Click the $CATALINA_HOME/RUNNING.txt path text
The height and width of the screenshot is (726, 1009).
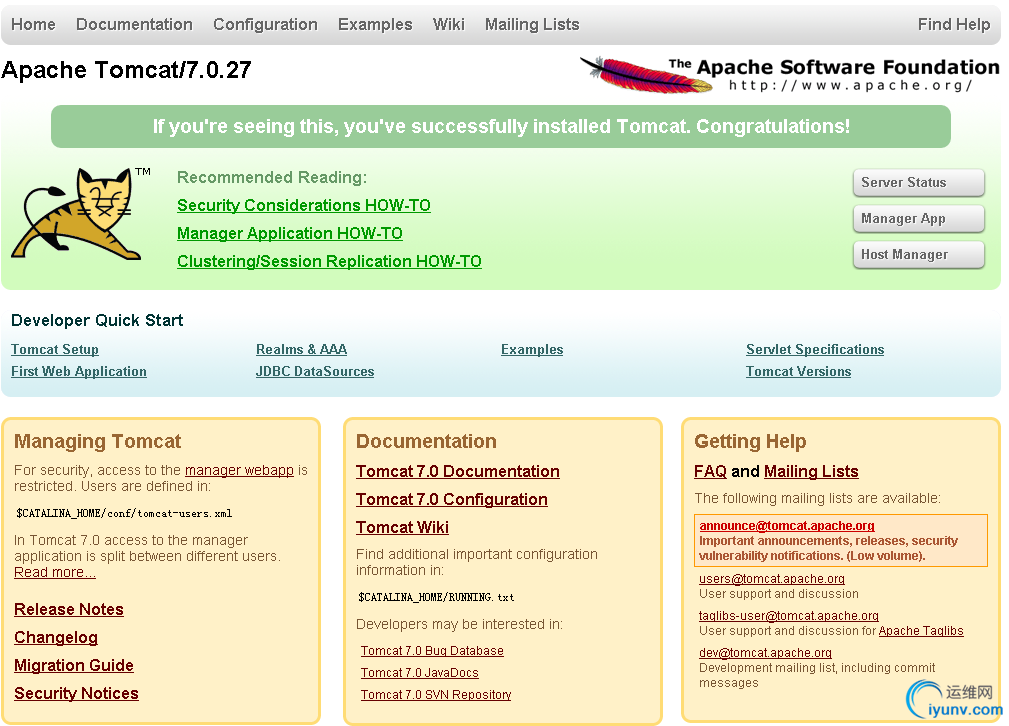(436, 597)
